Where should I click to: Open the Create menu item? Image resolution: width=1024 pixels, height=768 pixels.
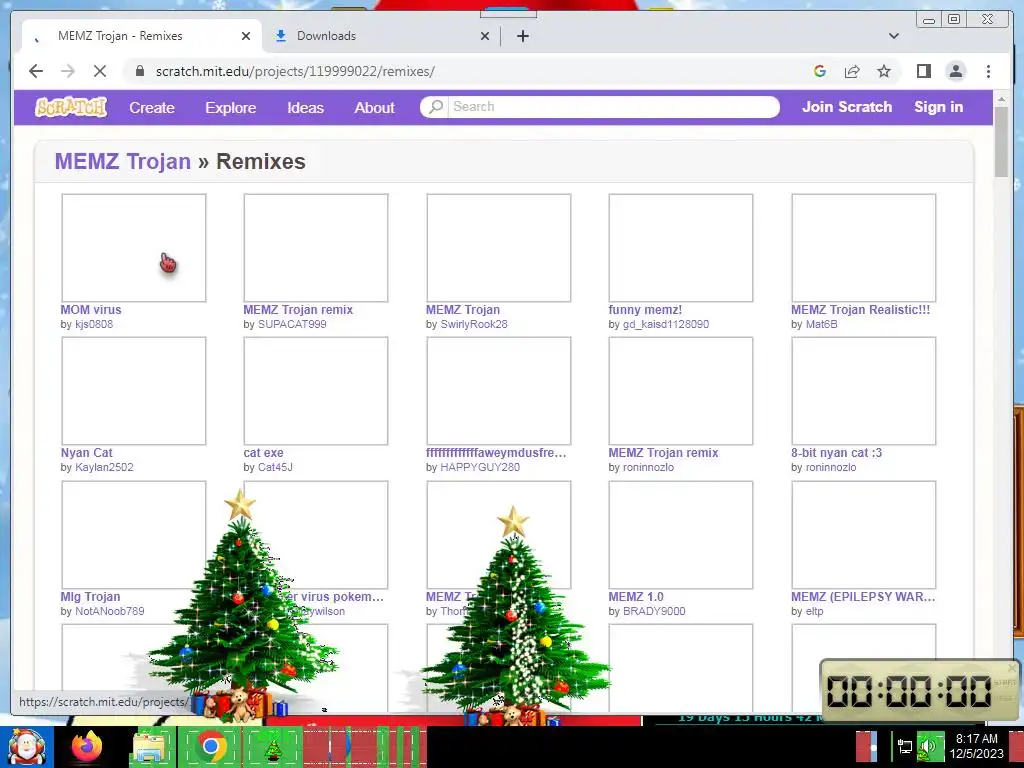point(152,108)
